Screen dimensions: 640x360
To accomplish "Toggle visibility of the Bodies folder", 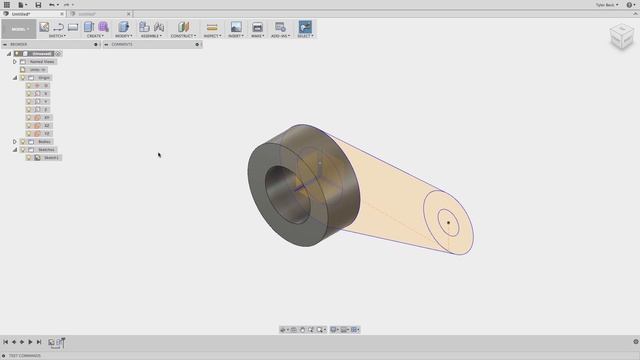I will tap(23, 142).
